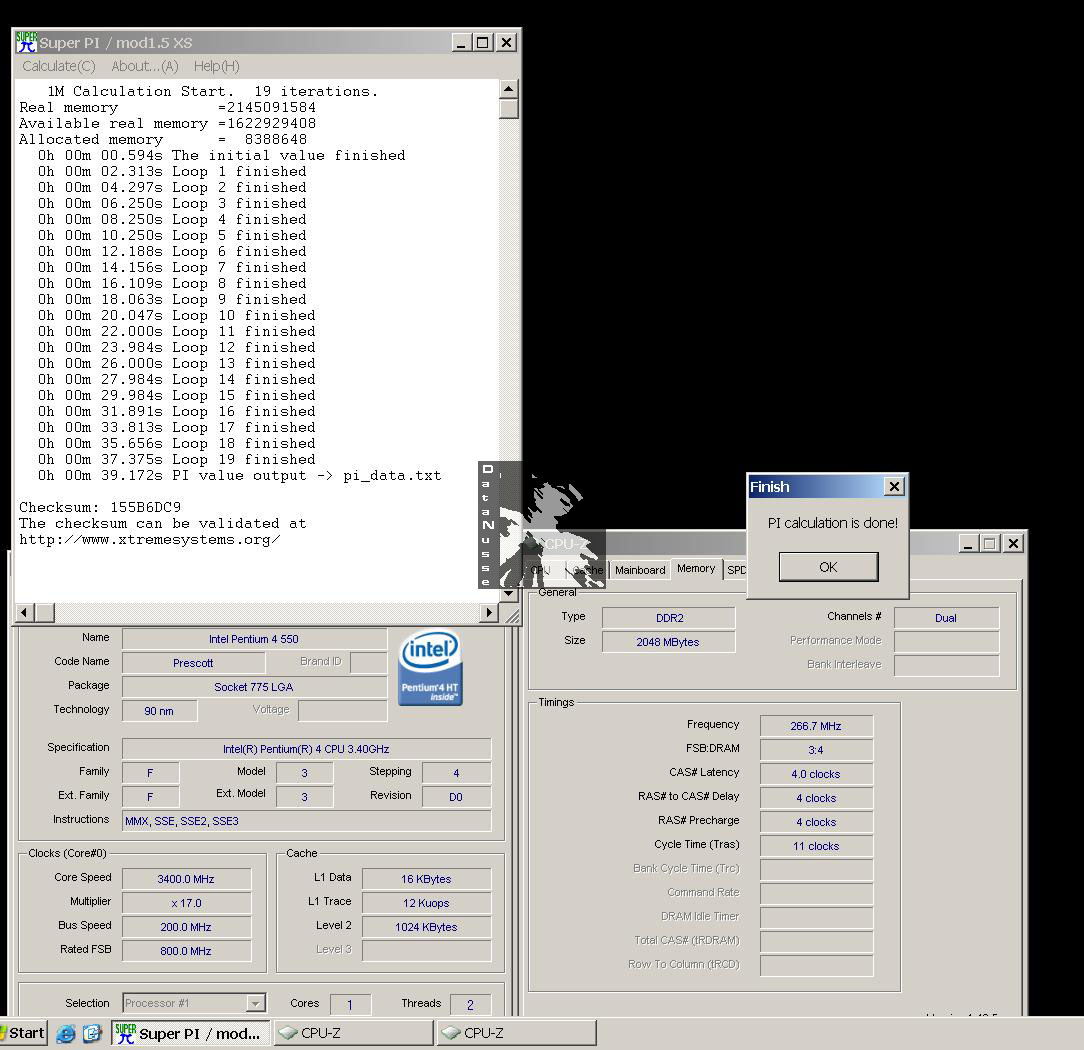The width and height of the screenshot is (1084, 1050).
Task: Close the CPU-Z memory window
Action: pyautogui.click(x=1013, y=544)
